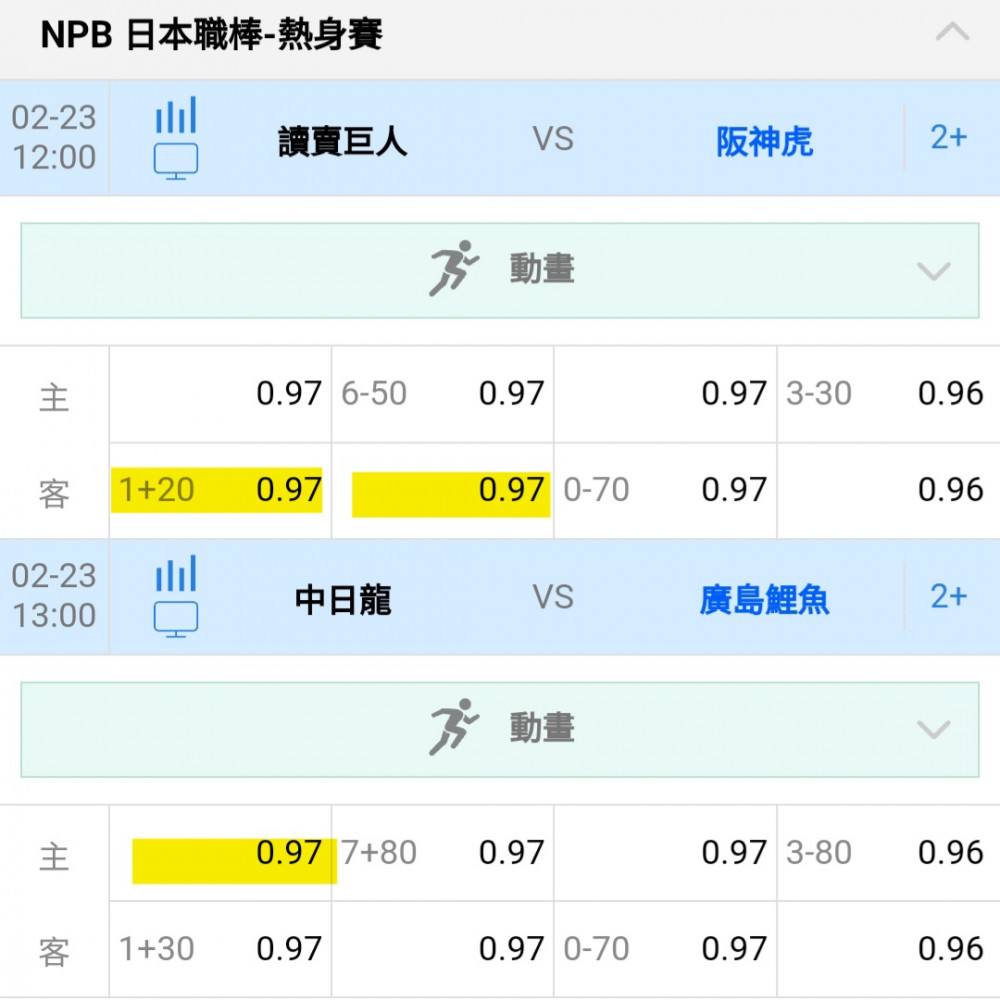Open statistics bars icon for 中日龍 match
1000x1000 pixels.
[176, 574]
